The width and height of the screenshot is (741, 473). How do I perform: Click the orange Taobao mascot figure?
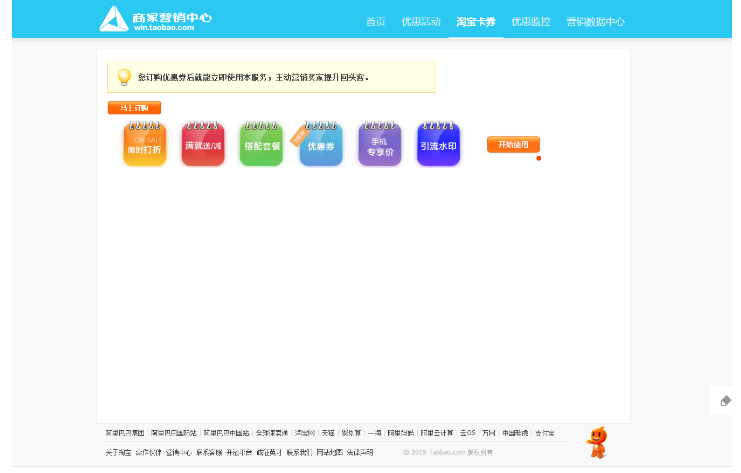point(597,442)
